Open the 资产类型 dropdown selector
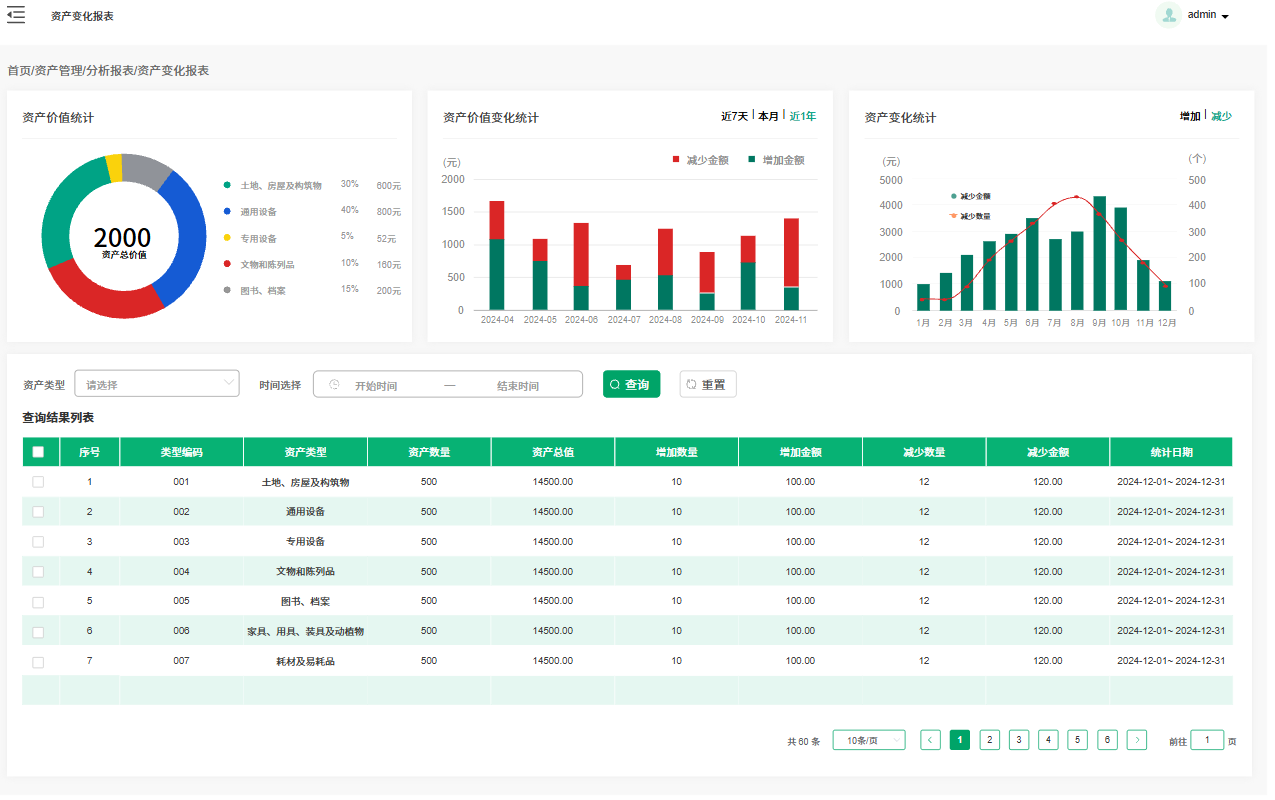 coord(157,384)
